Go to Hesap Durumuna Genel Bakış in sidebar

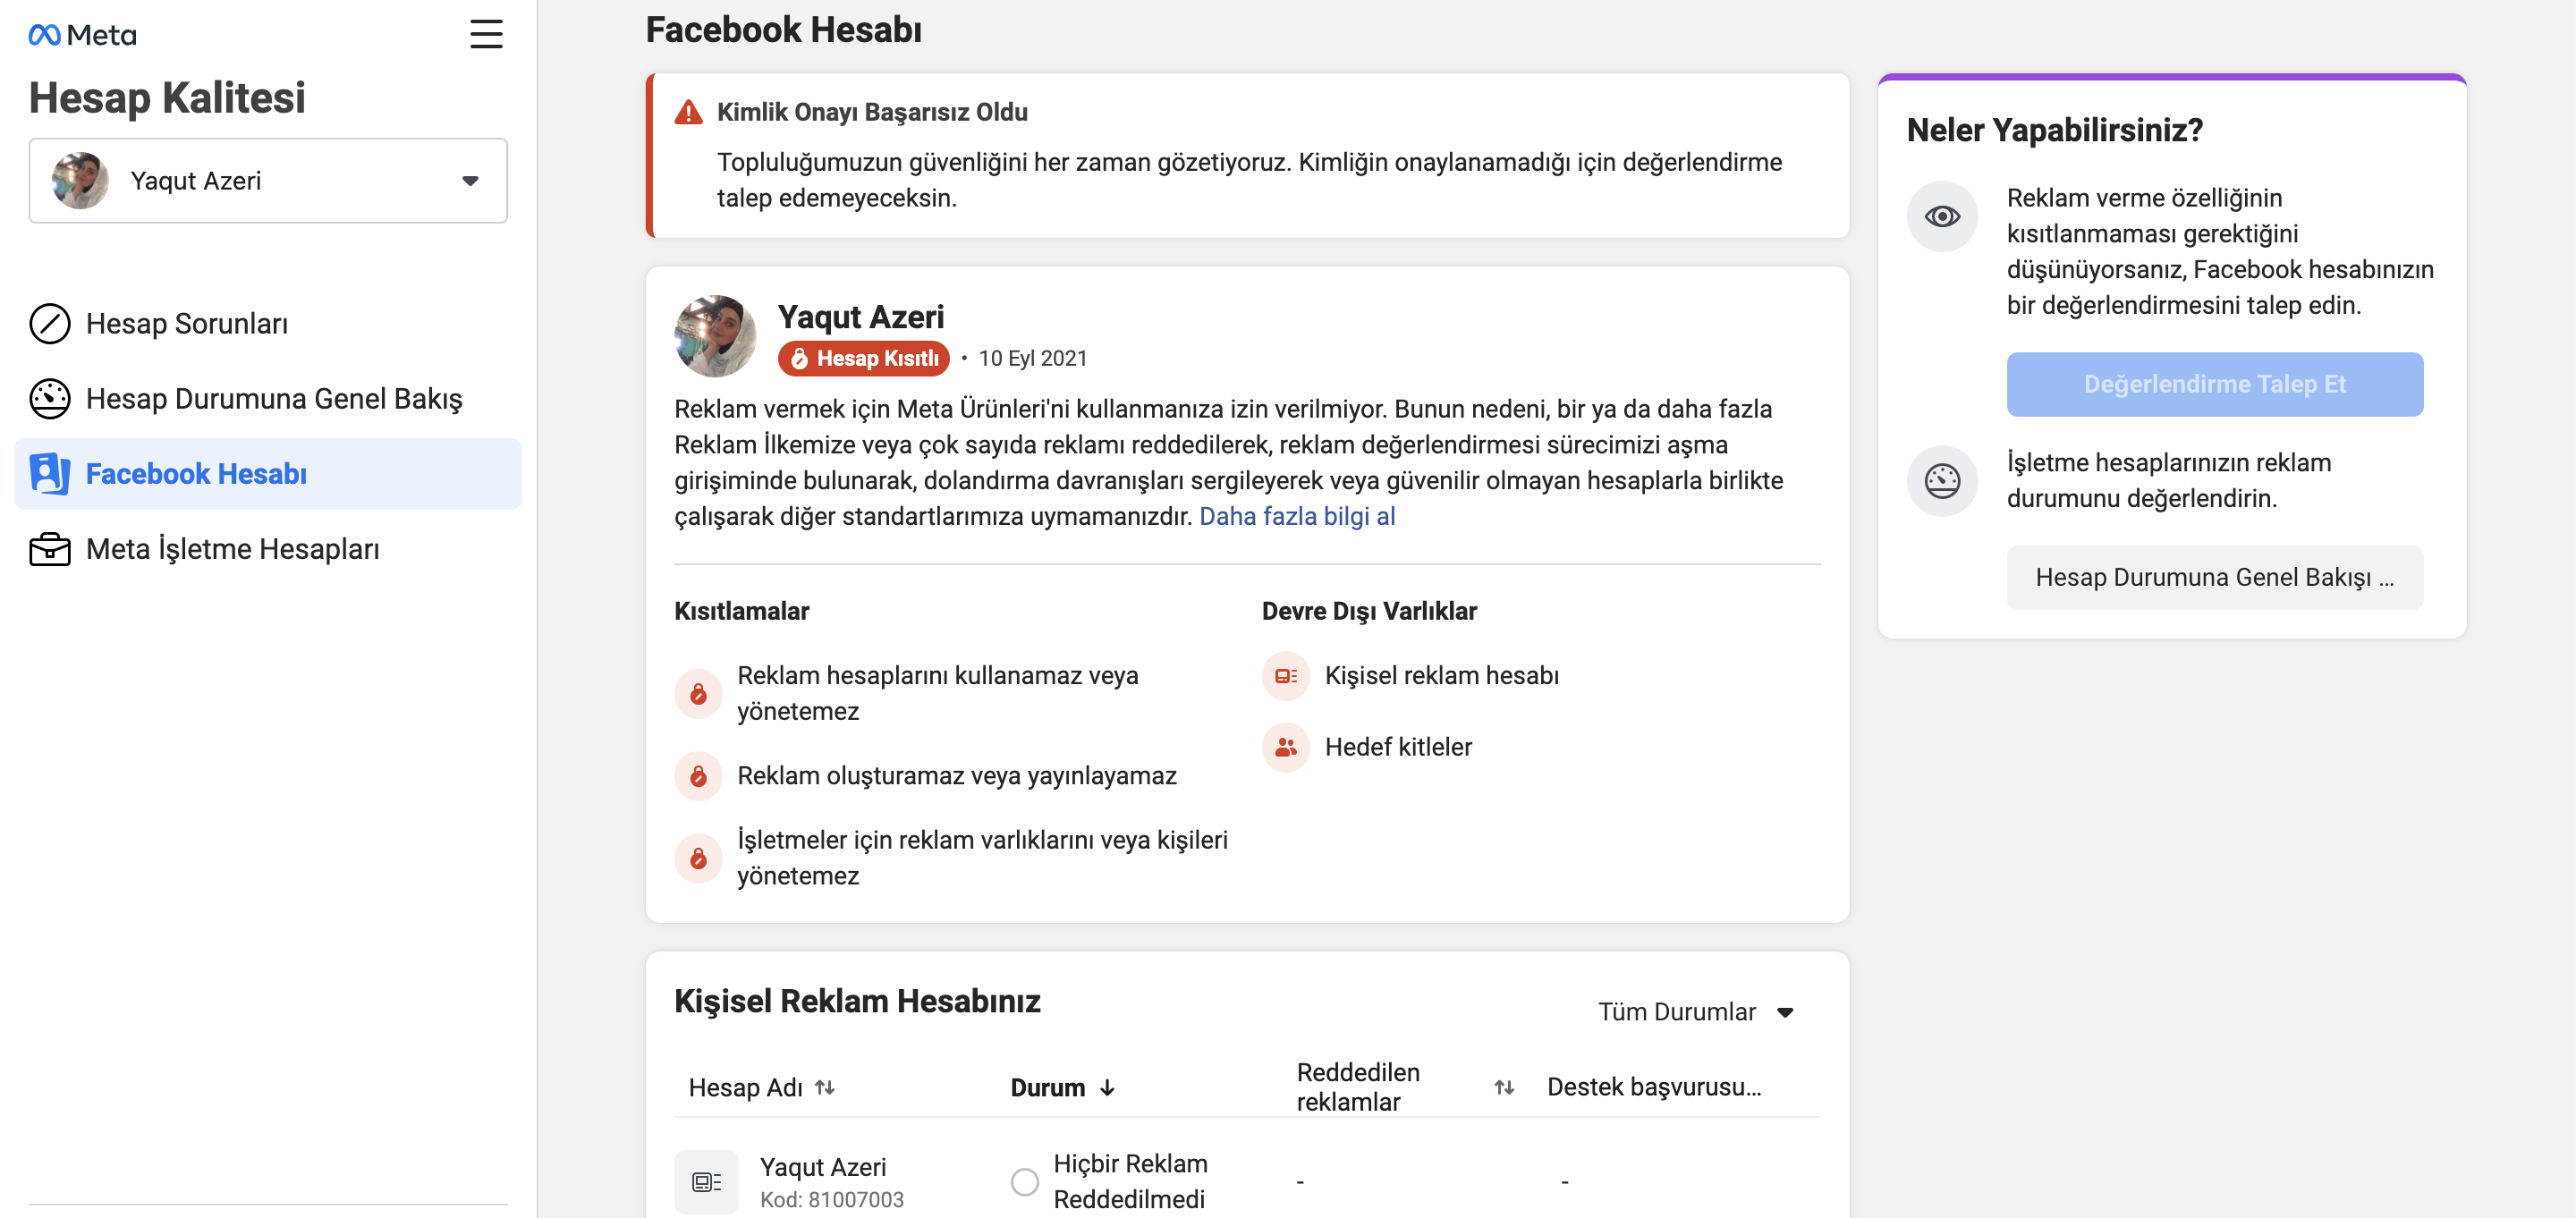(x=268, y=399)
